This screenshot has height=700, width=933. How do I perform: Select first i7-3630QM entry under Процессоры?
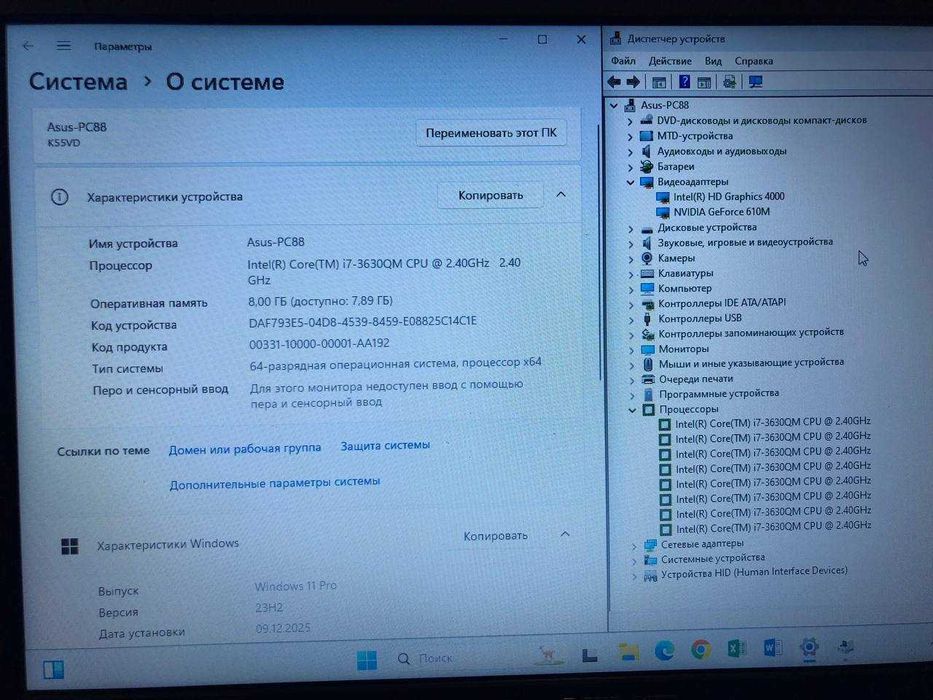click(x=773, y=423)
